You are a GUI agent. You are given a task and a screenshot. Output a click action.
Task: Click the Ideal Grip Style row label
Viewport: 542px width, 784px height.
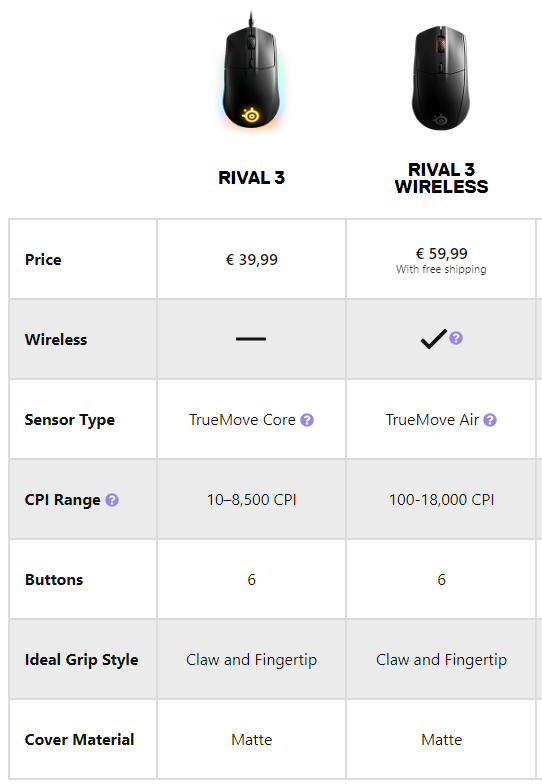click(x=82, y=660)
